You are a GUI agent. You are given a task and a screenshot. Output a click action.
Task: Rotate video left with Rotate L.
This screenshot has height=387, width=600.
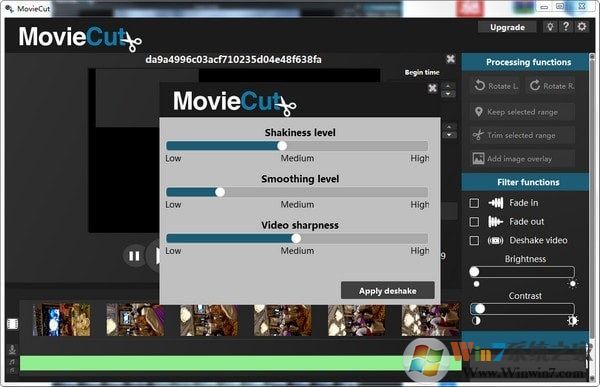click(x=496, y=86)
